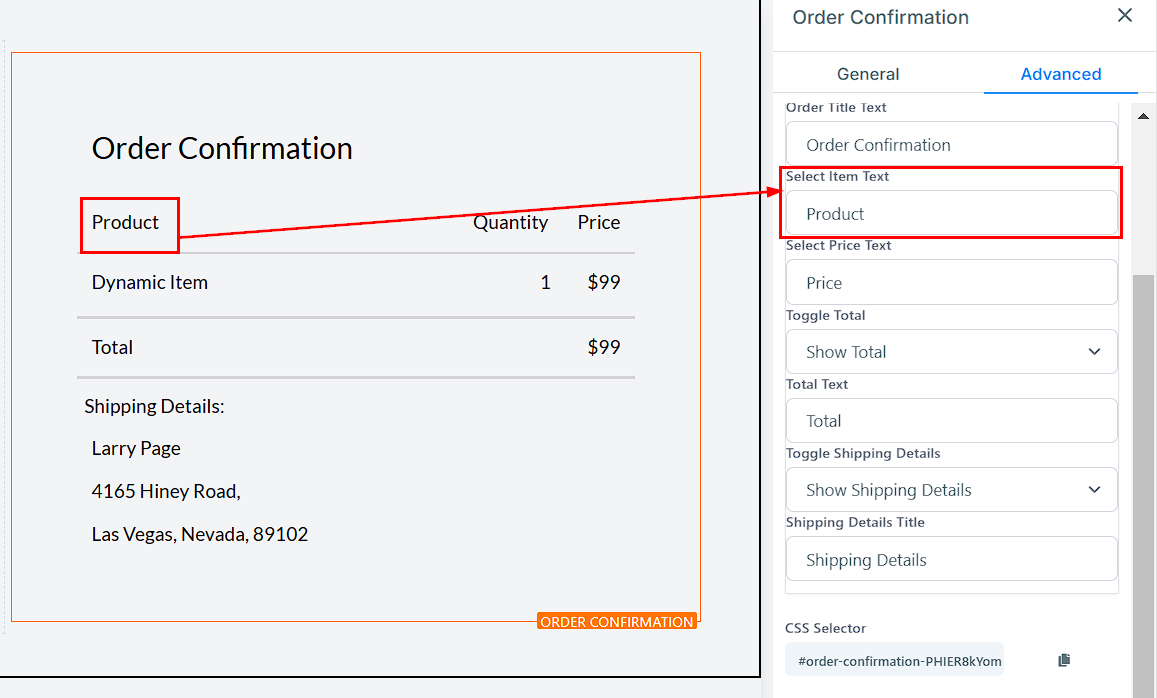
Task: Edit the Select Price Text field
Action: point(951,283)
